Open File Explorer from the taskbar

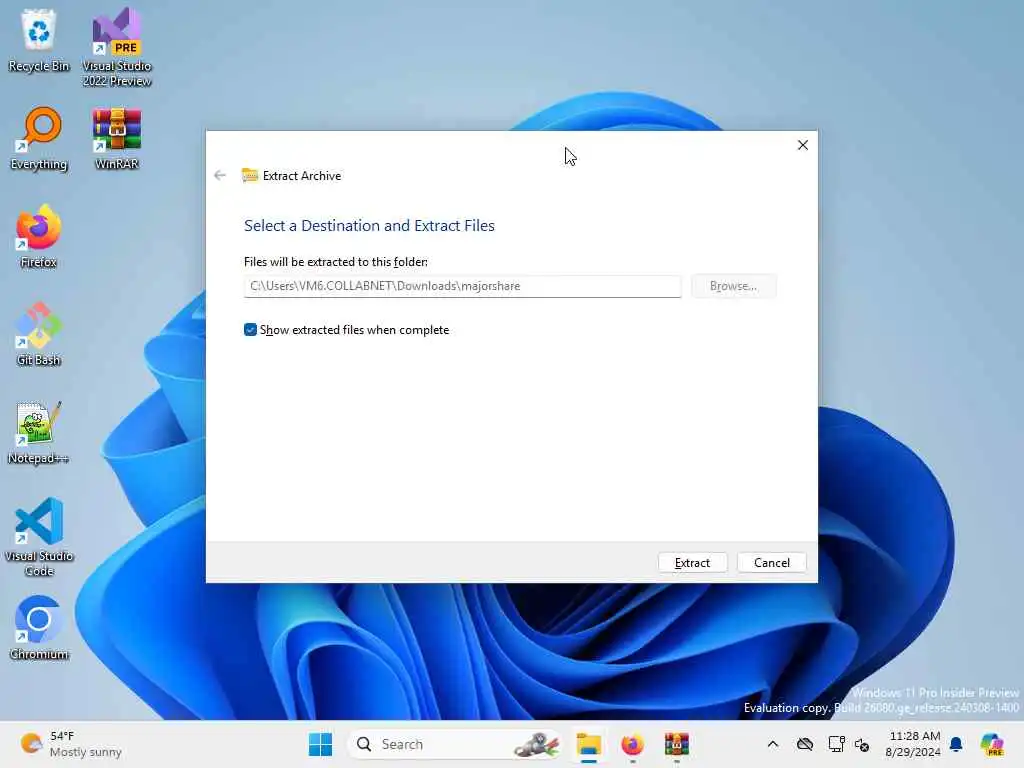pos(588,744)
